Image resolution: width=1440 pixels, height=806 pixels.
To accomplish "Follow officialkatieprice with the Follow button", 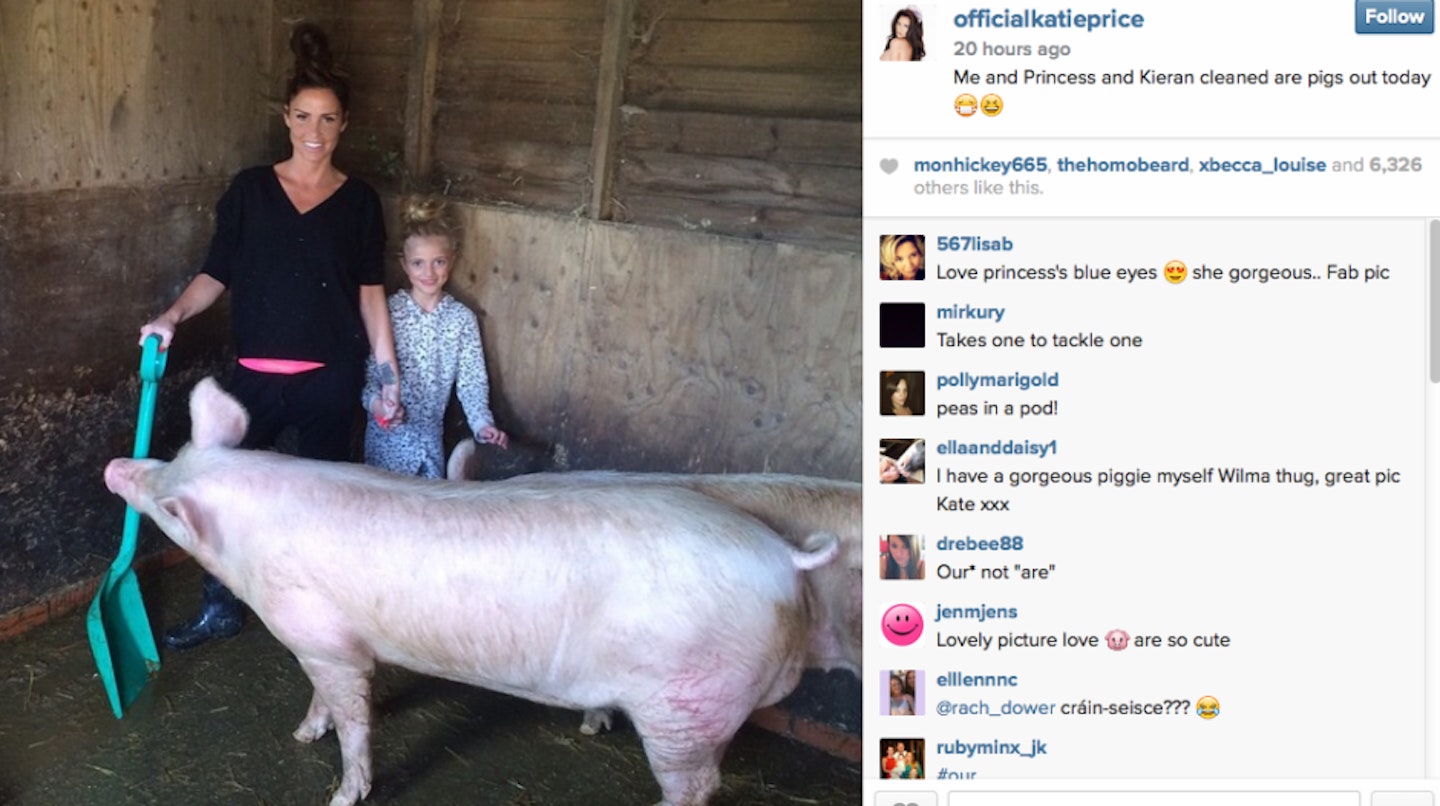I will [1394, 16].
